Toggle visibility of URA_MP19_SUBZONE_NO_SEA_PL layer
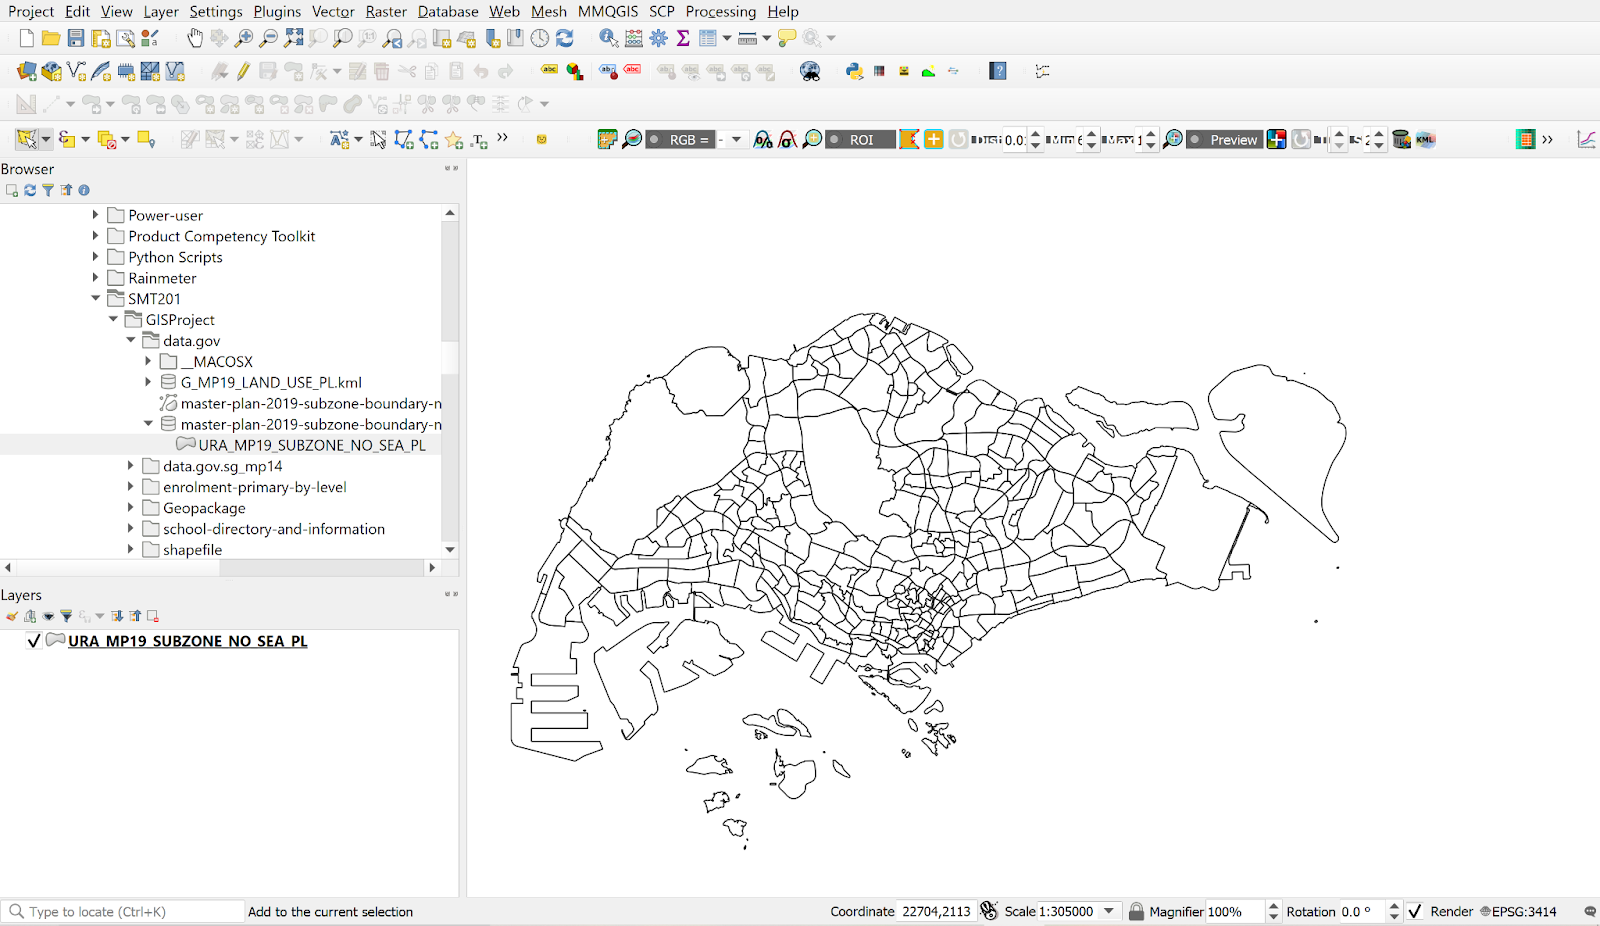The height and width of the screenshot is (926, 1600). 34,641
